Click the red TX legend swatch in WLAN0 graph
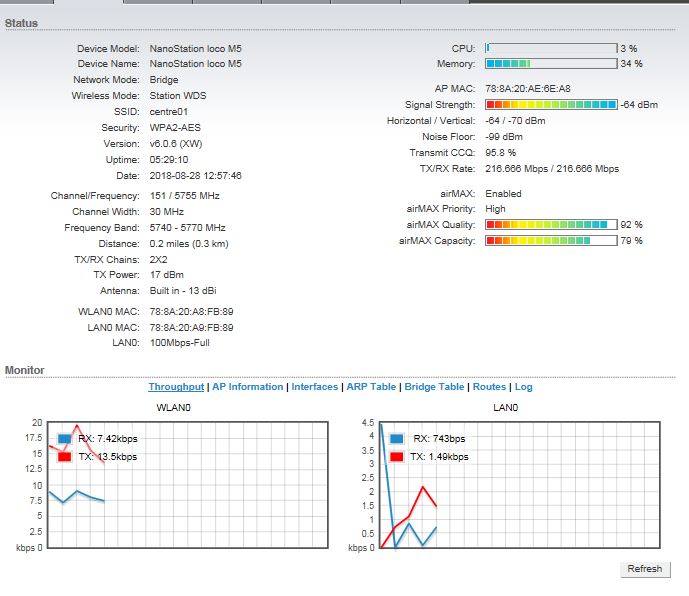689x596 pixels. [64, 457]
